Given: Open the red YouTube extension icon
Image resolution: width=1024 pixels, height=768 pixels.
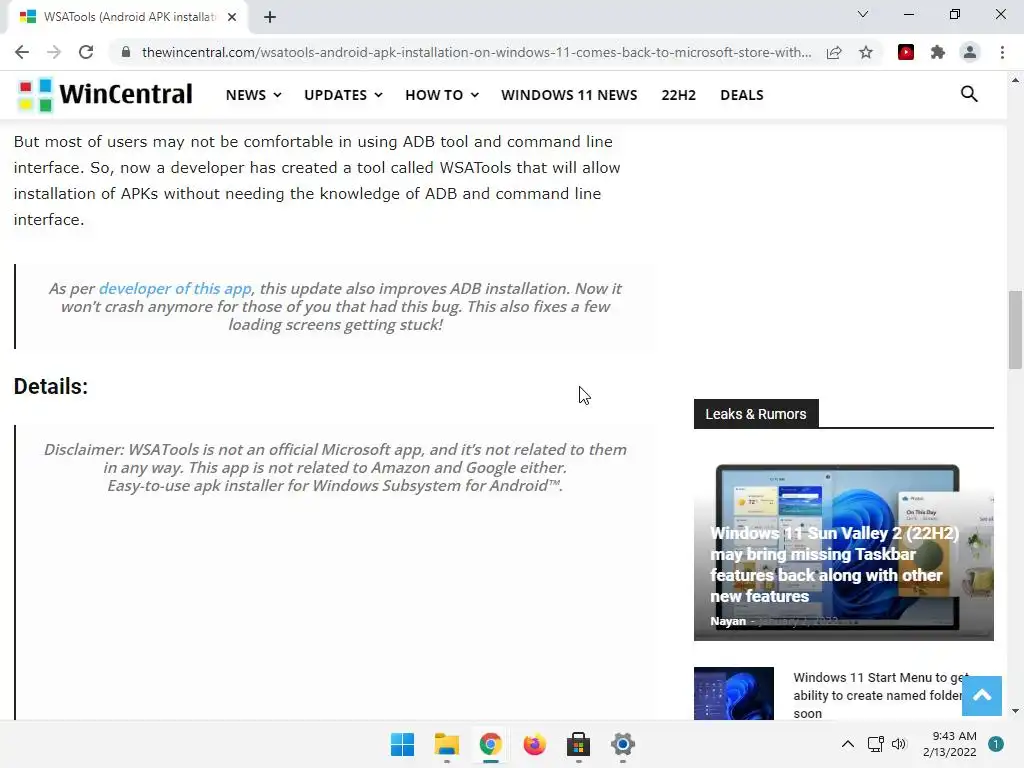Looking at the screenshot, I should click(906, 52).
